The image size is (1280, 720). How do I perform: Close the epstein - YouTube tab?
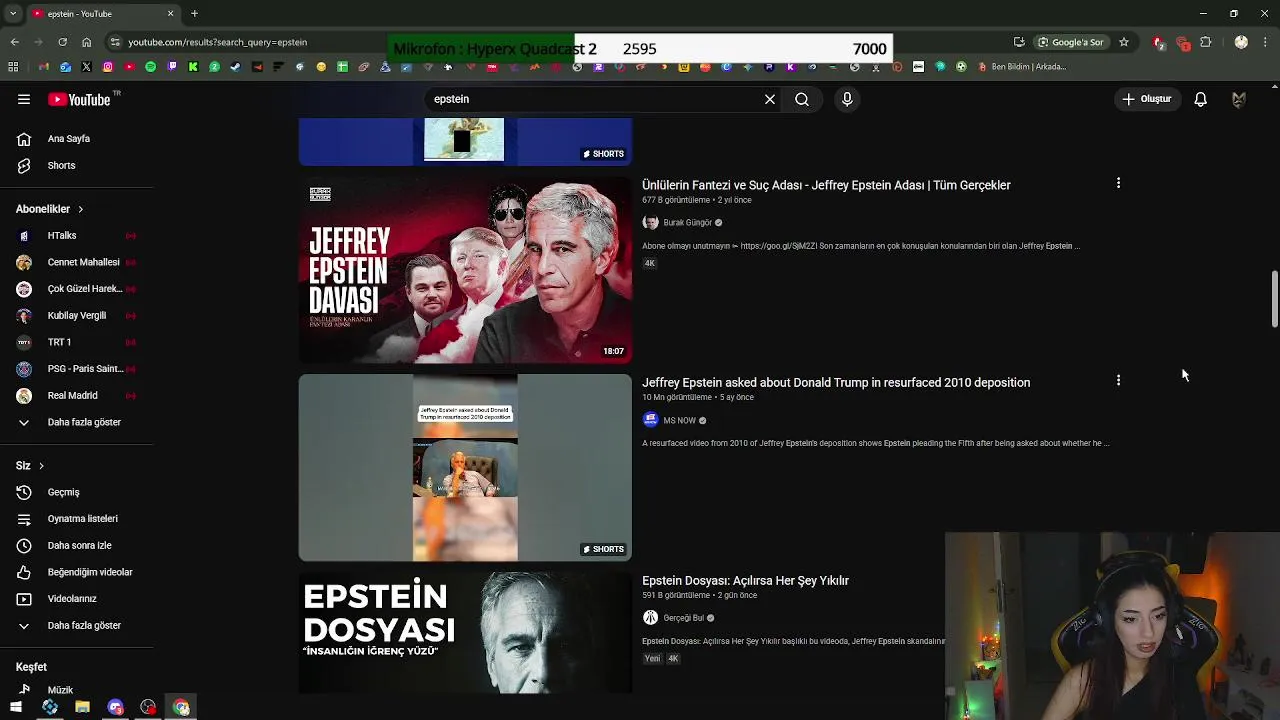click(x=170, y=14)
